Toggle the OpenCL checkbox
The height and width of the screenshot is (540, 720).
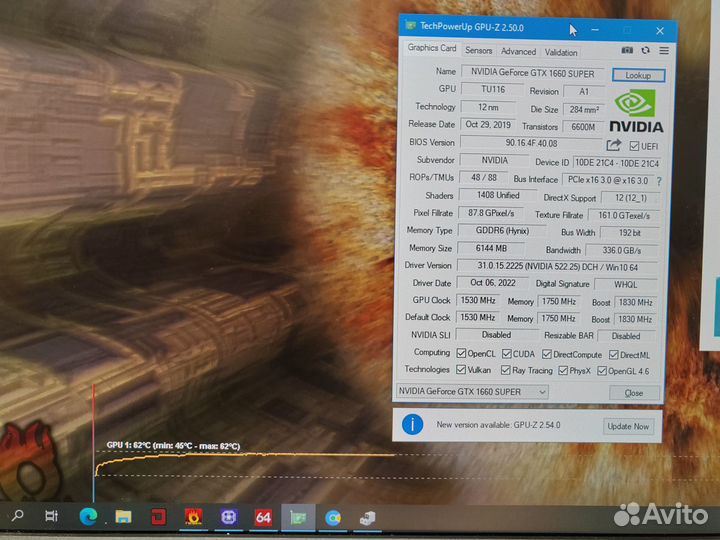click(x=461, y=353)
